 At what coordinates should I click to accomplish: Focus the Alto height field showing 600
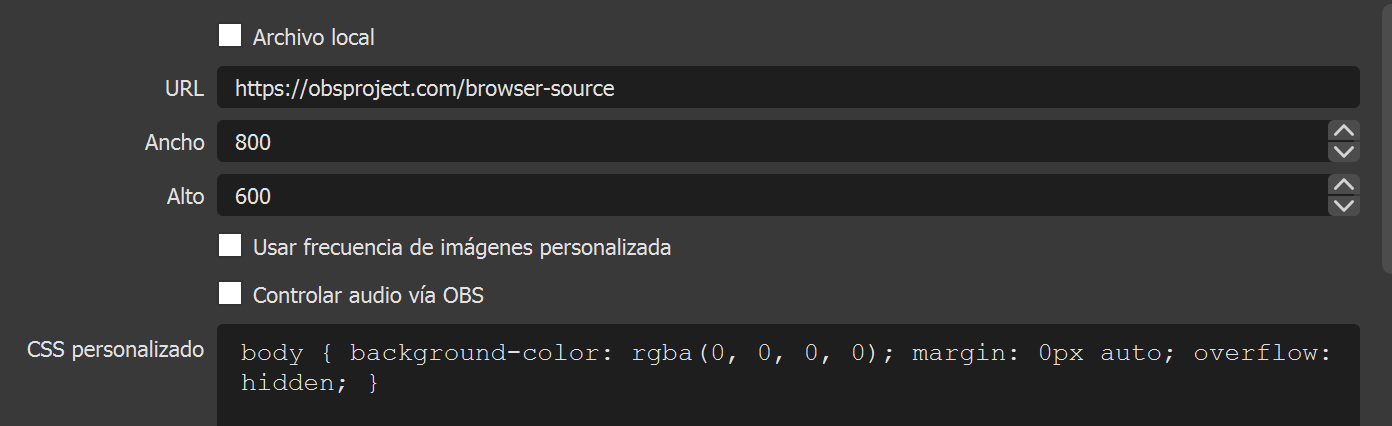pyautogui.click(x=770, y=196)
